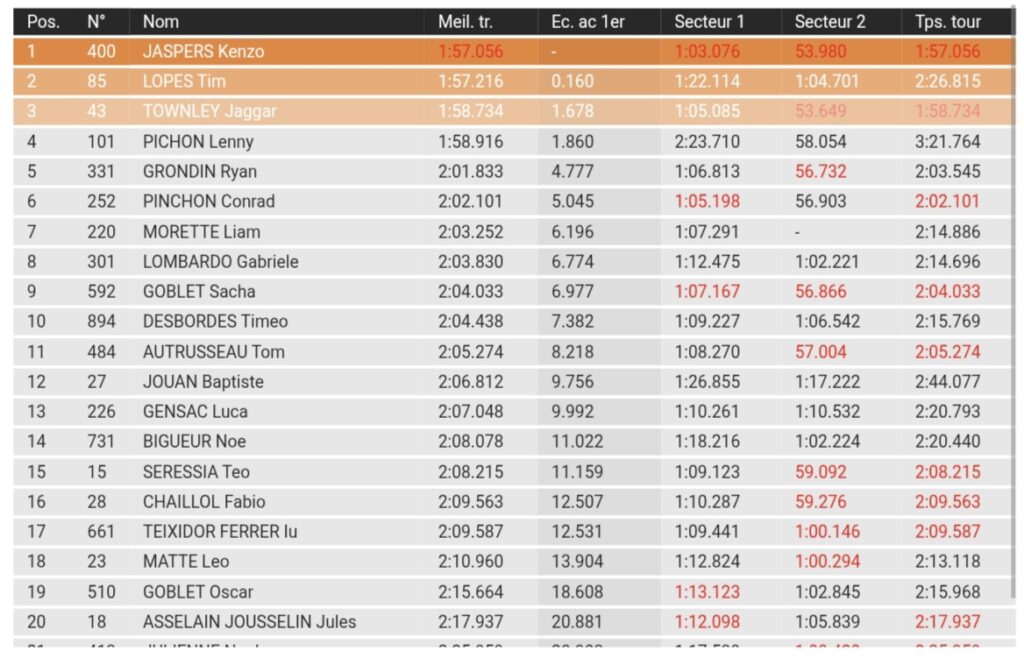
Task: Sort by Tps. tour column header
Action: pos(948,21)
